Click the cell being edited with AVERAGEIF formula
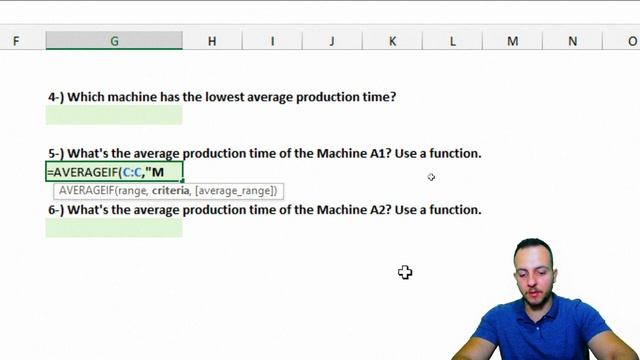Image resolution: width=640 pixels, height=360 pixels. click(x=114, y=172)
